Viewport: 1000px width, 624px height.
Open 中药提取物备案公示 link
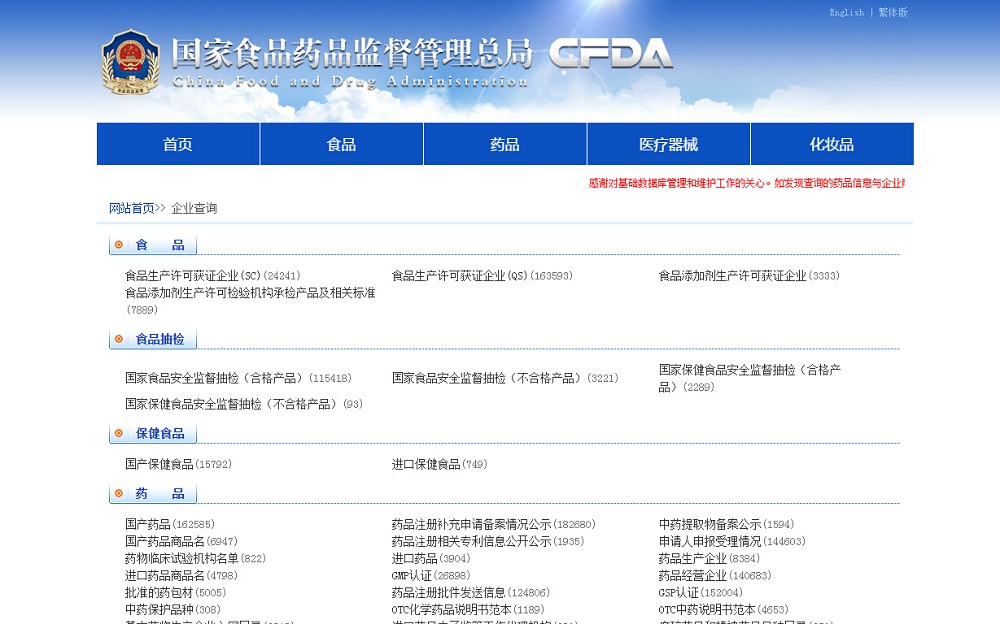pyautogui.click(x=726, y=524)
